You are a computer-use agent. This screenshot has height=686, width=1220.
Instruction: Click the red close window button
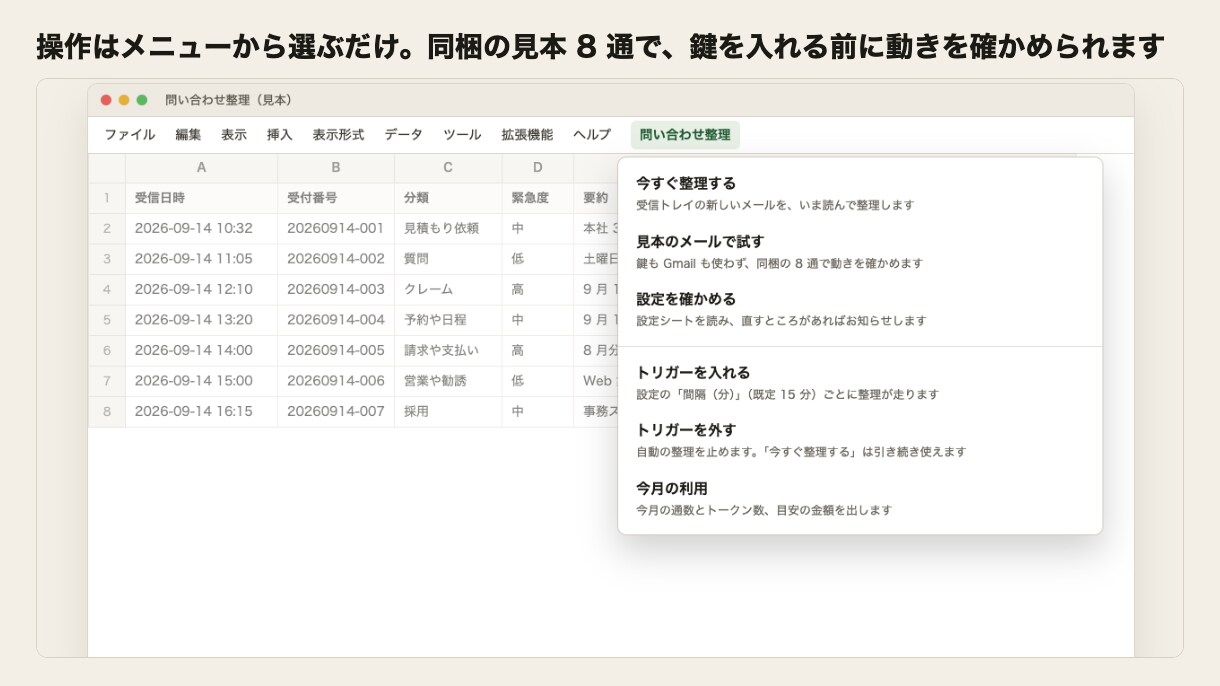(x=106, y=100)
